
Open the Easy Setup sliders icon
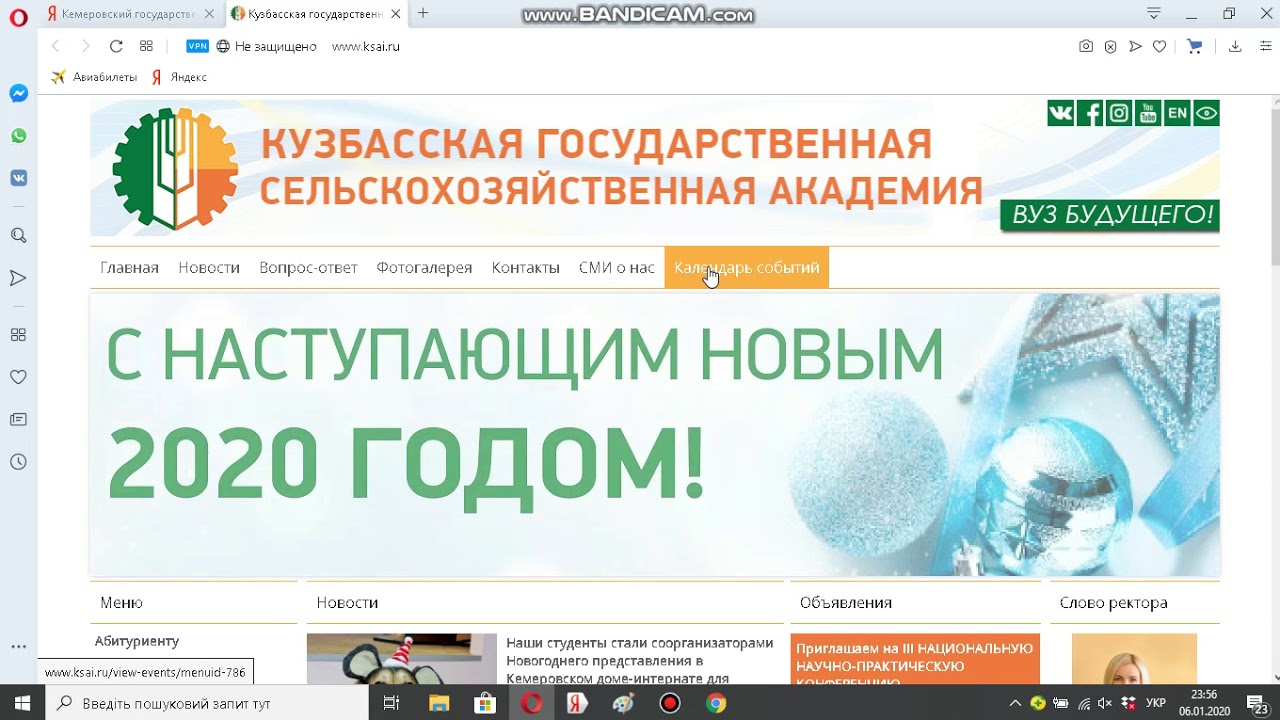coord(1265,46)
